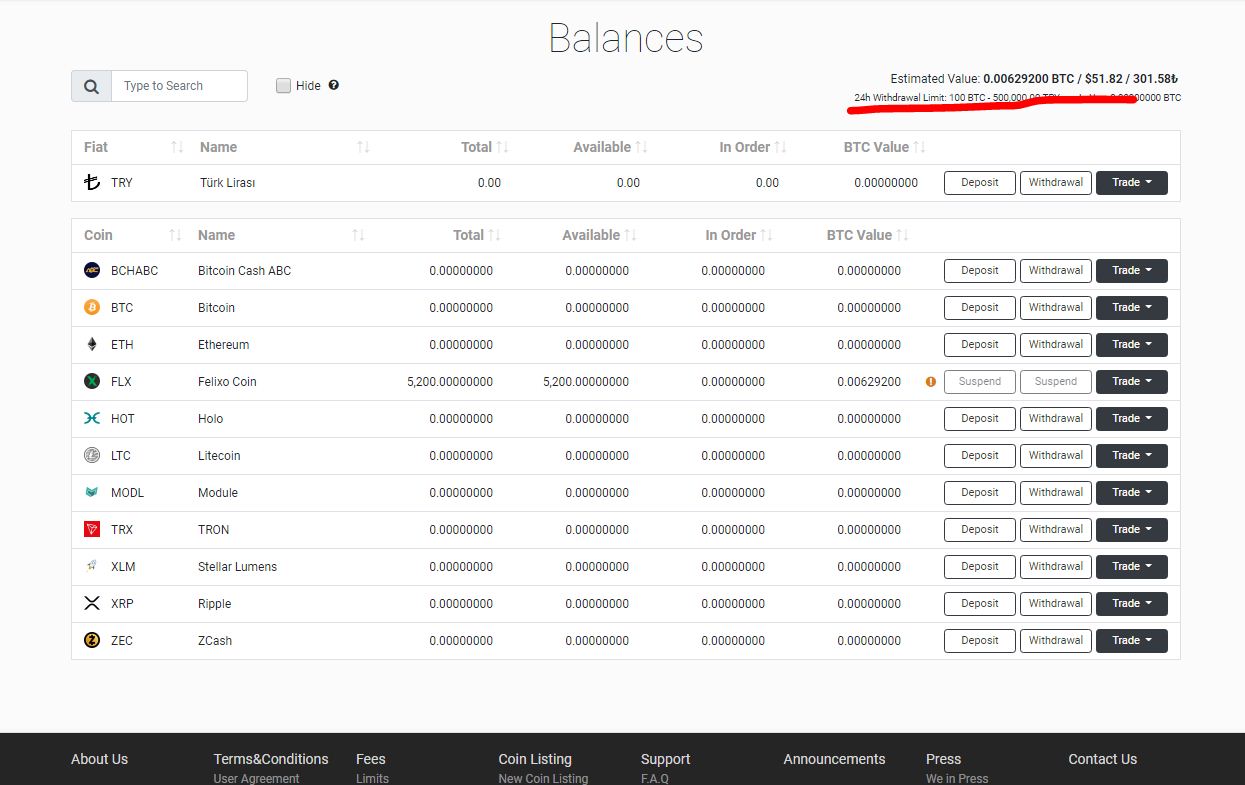1245x785 pixels.
Task: Click the Felixo Coin name
Action: click(x=227, y=381)
